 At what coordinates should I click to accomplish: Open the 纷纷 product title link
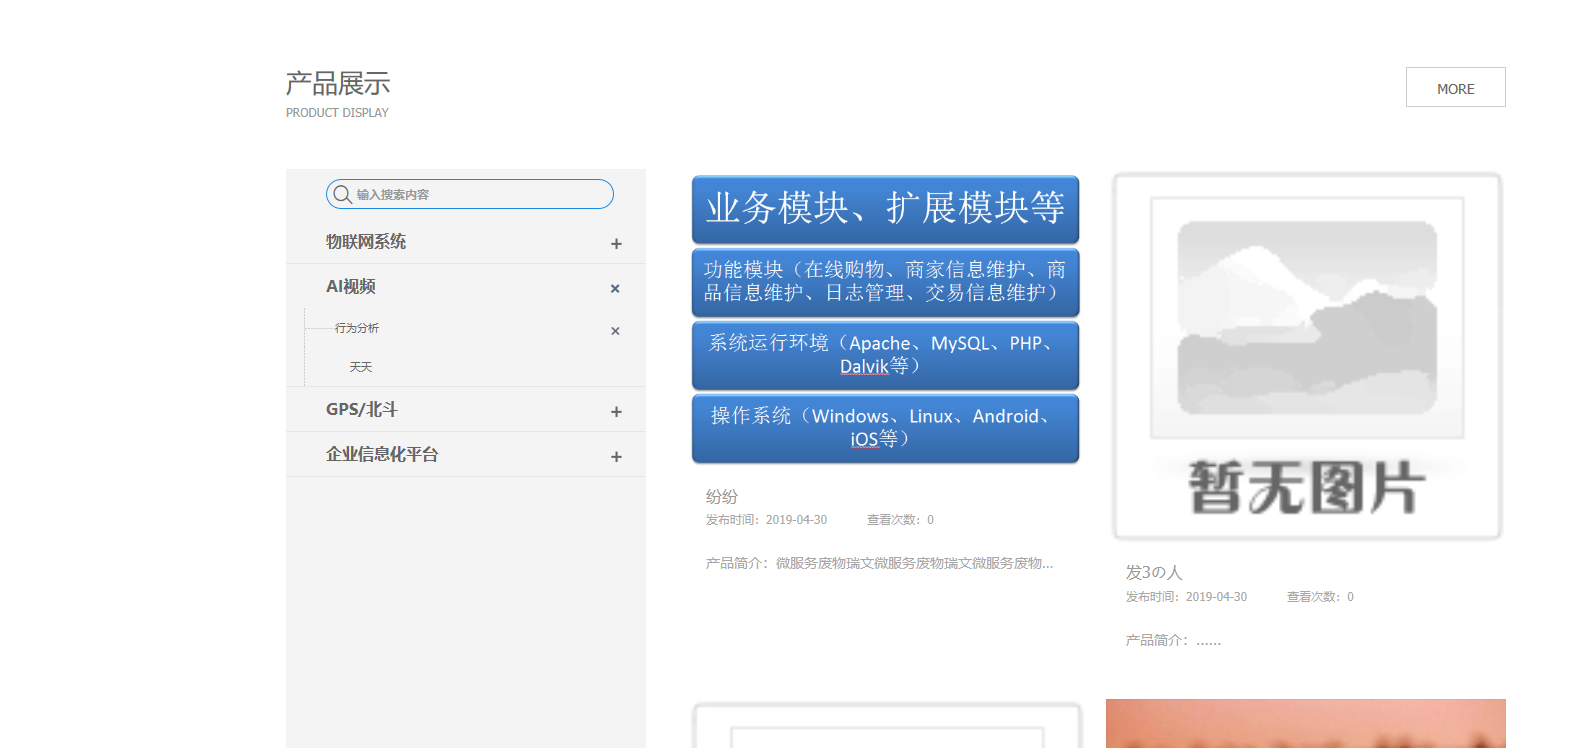pos(722,497)
